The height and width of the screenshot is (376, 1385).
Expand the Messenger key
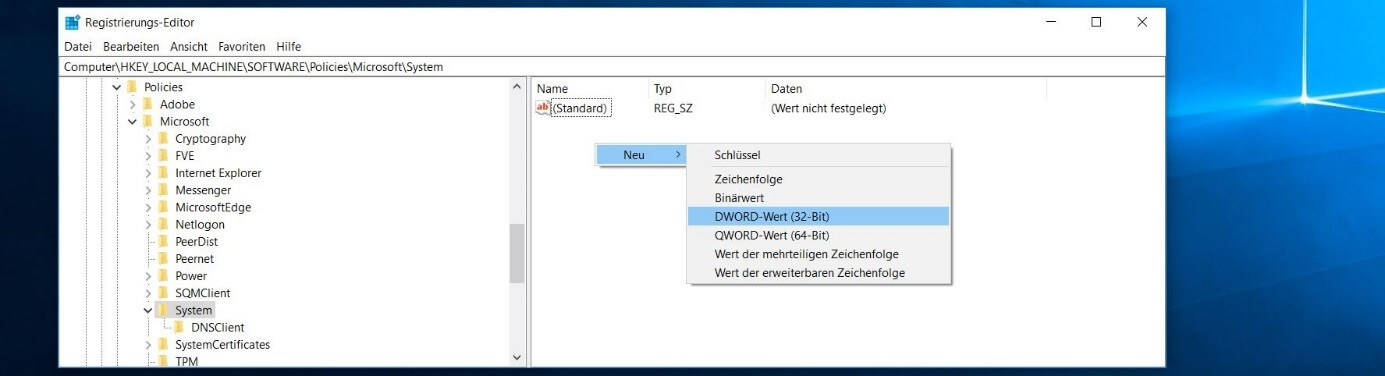coord(148,190)
